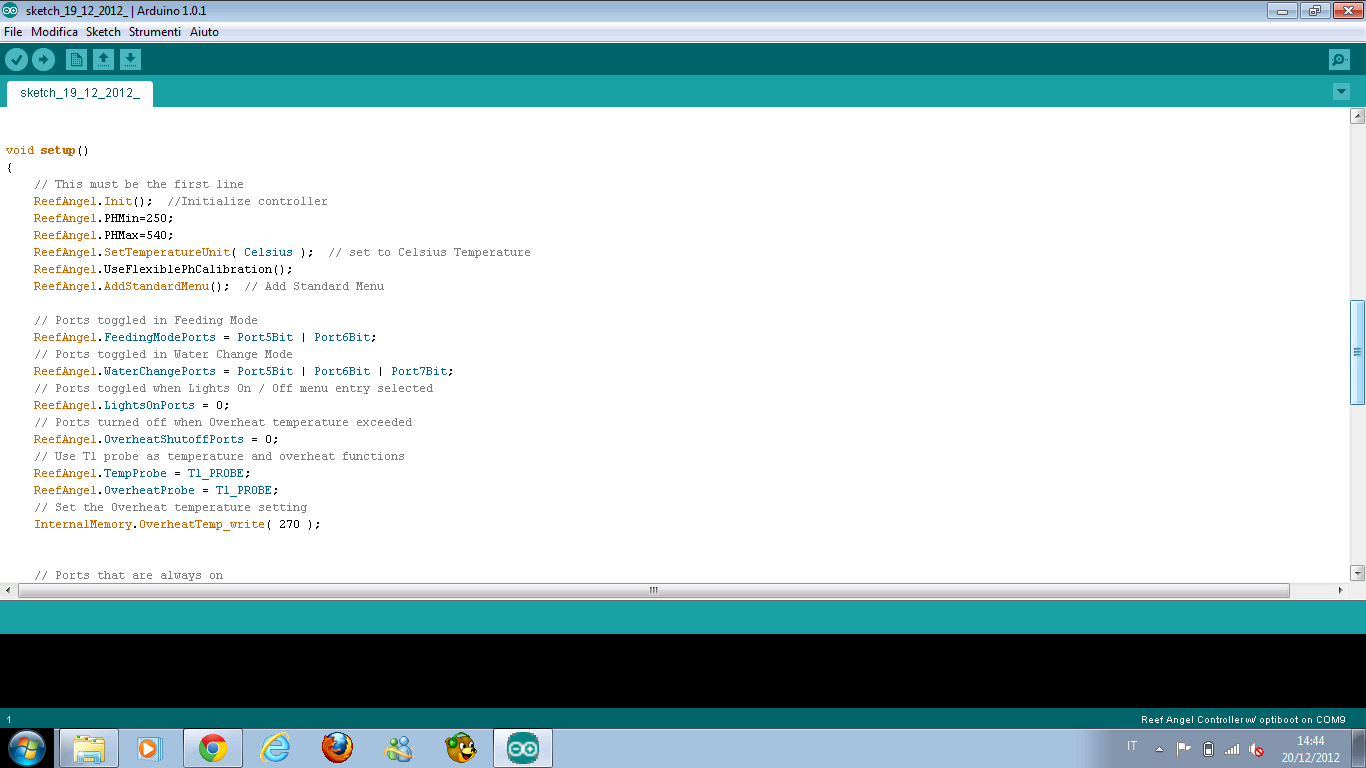The image size is (1366, 768).
Task: Click the vertical scrollbar thumb in editor
Action: pyautogui.click(x=1357, y=352)
